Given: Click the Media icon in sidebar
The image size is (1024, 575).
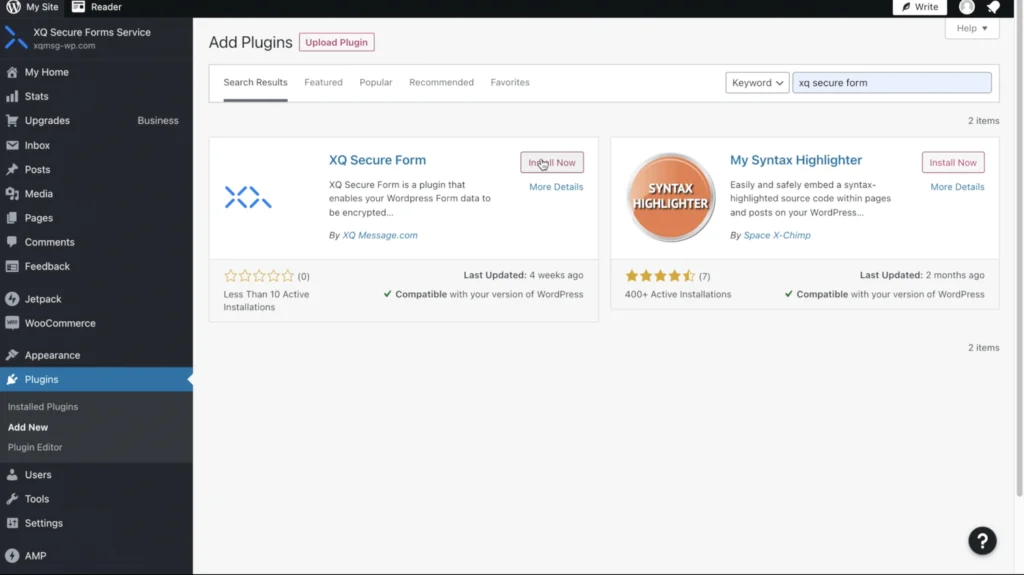Looking at the screenshot, I should [12, 193].
